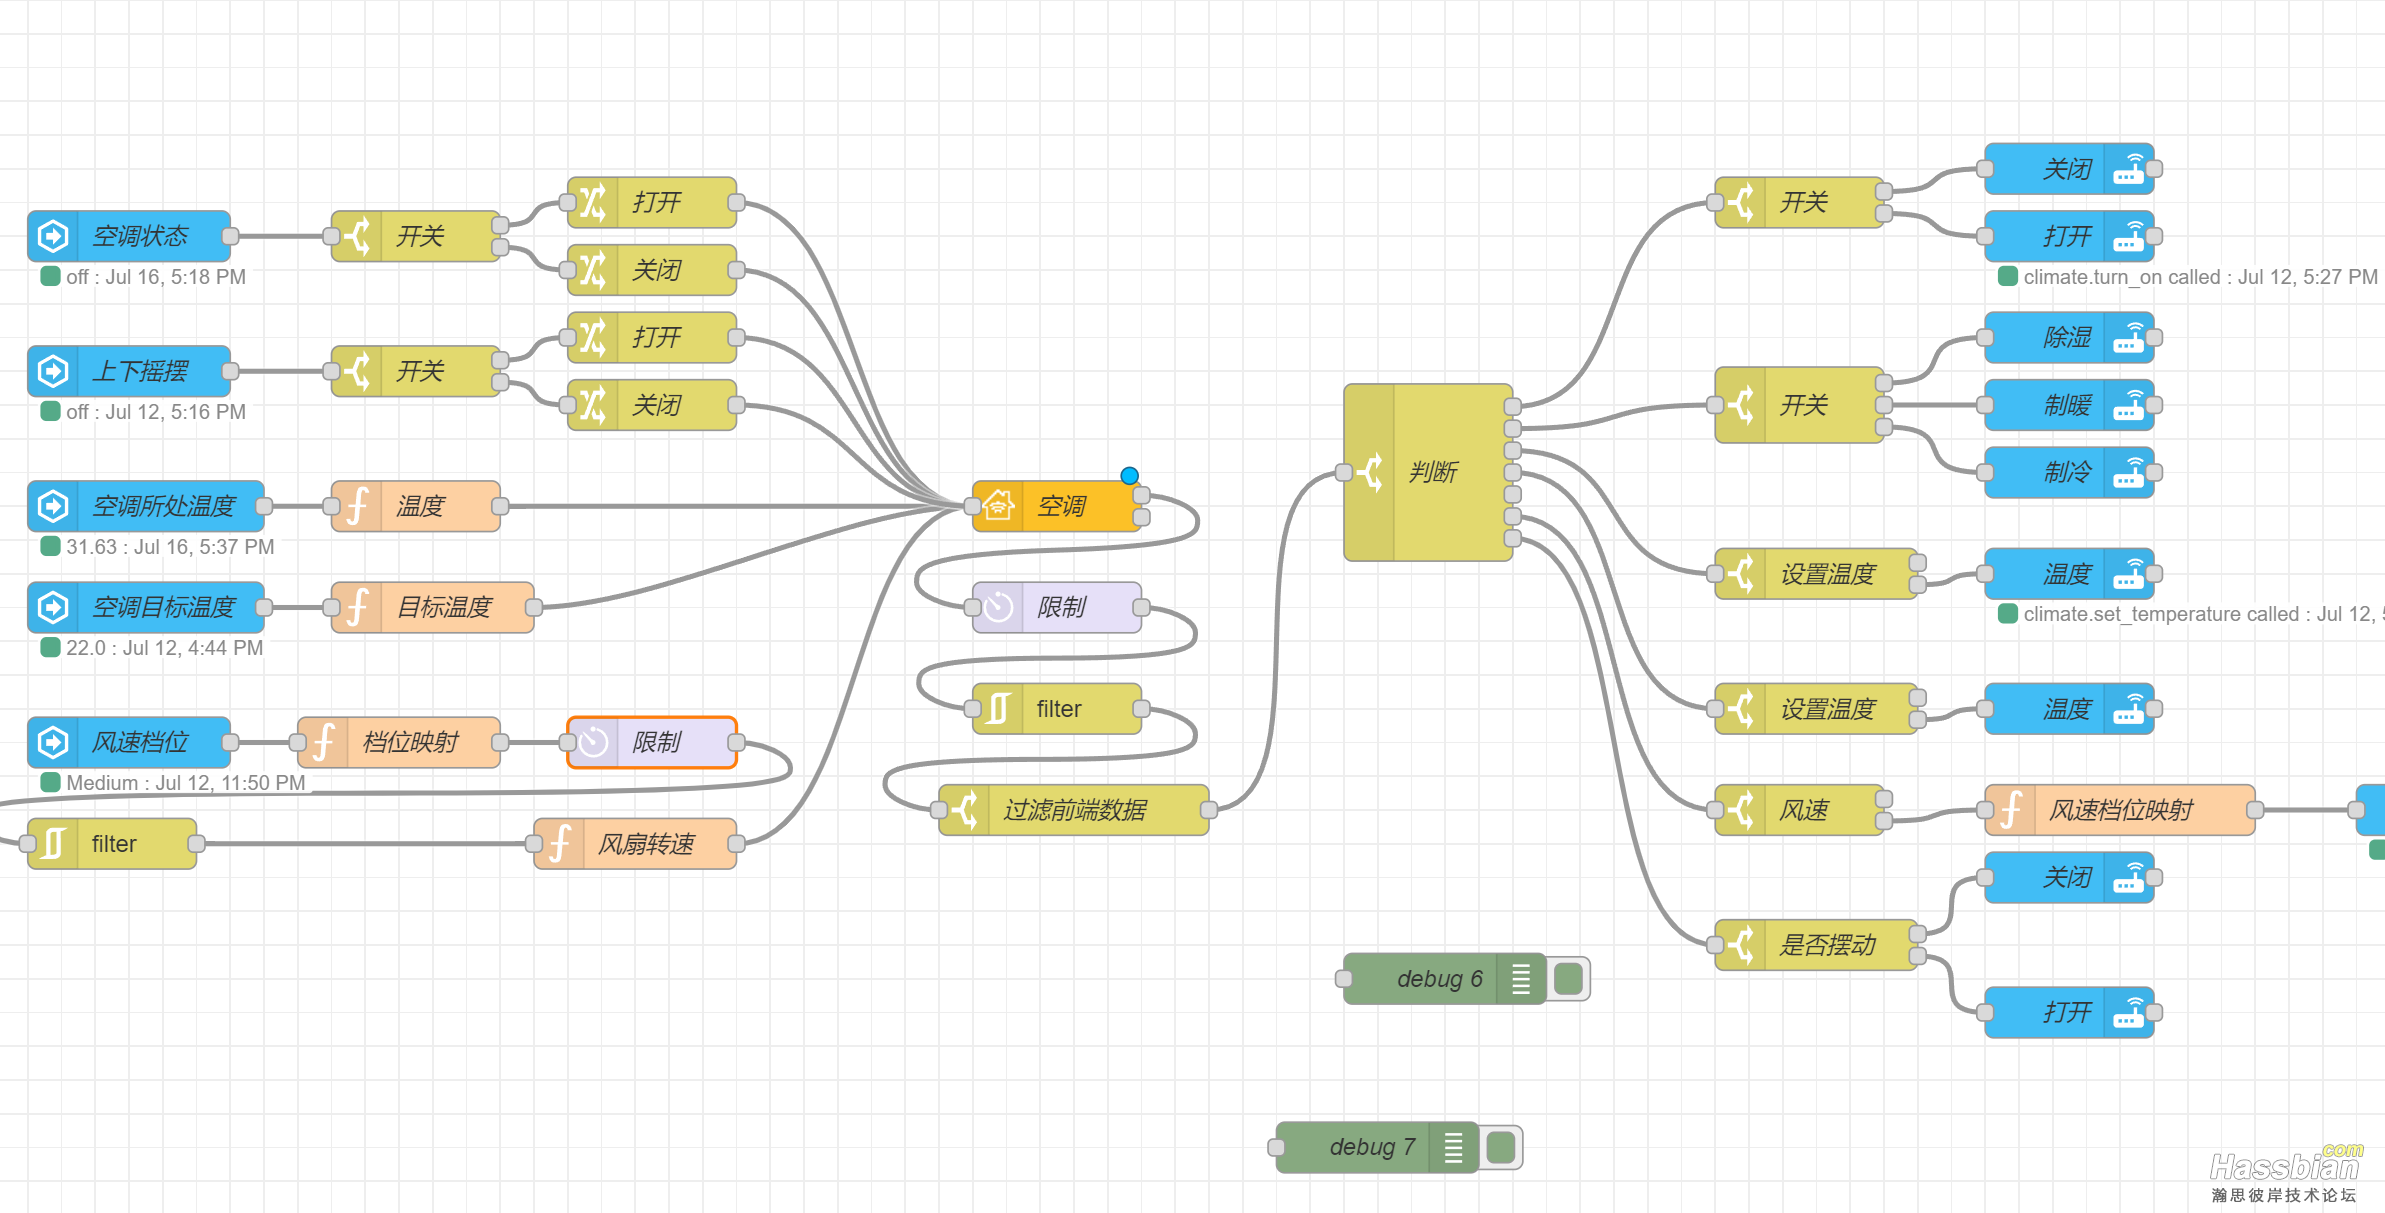Screen dimensions: 2385x1213
Task: Click status text '31.63 : Jul 16, 5:37 PM'
Action: (x=170, y=547)
